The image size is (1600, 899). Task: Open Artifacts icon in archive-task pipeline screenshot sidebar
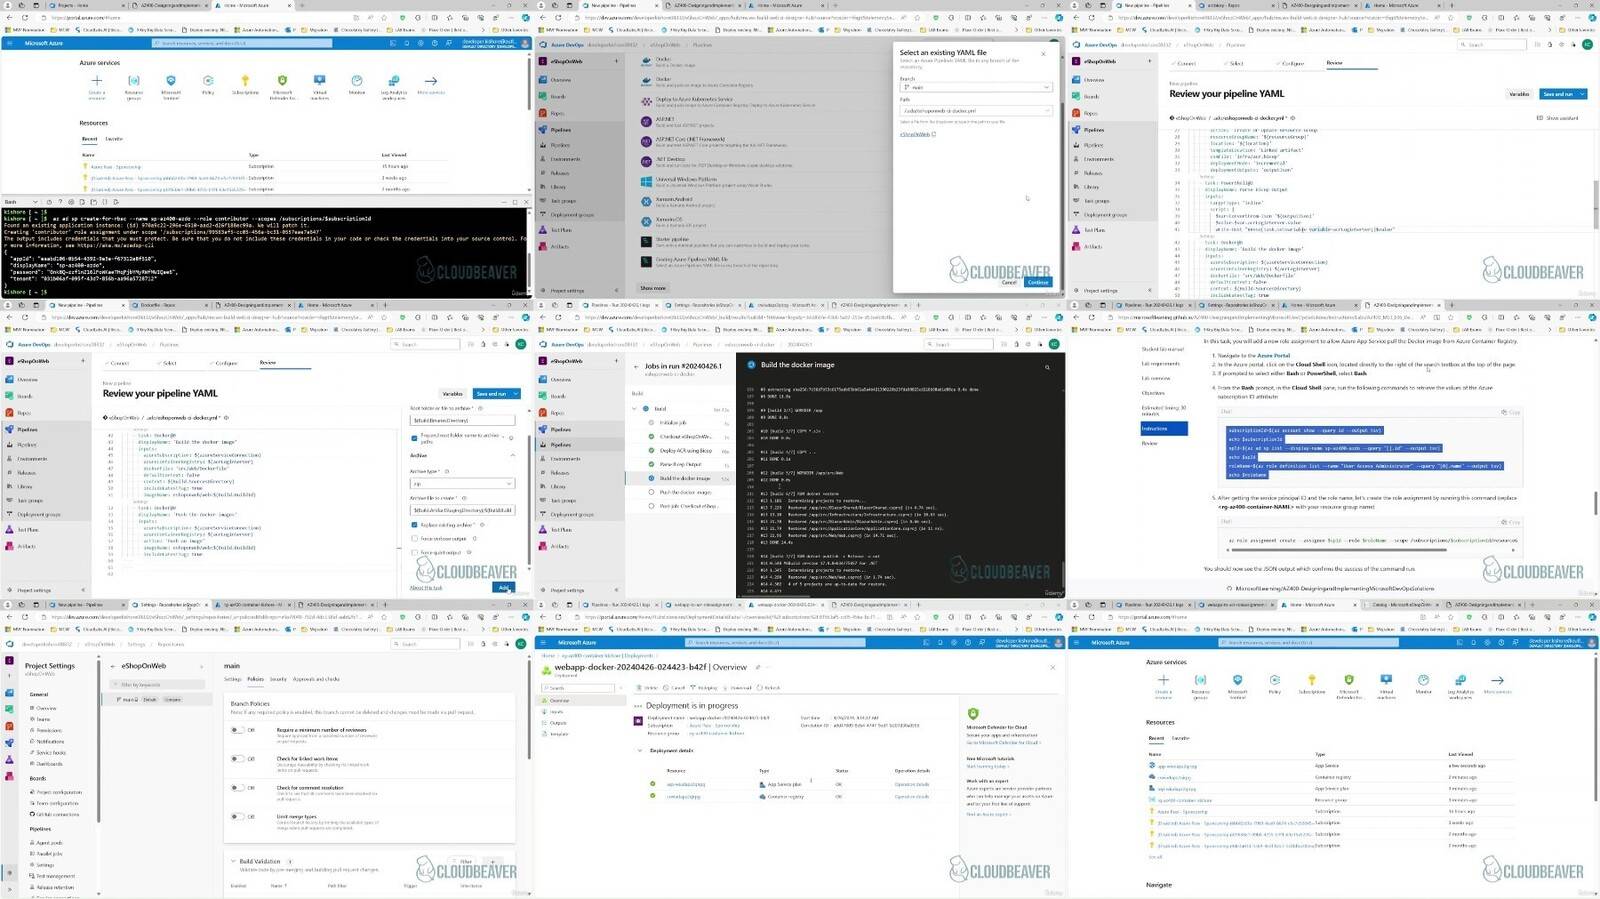pos(10,546)
